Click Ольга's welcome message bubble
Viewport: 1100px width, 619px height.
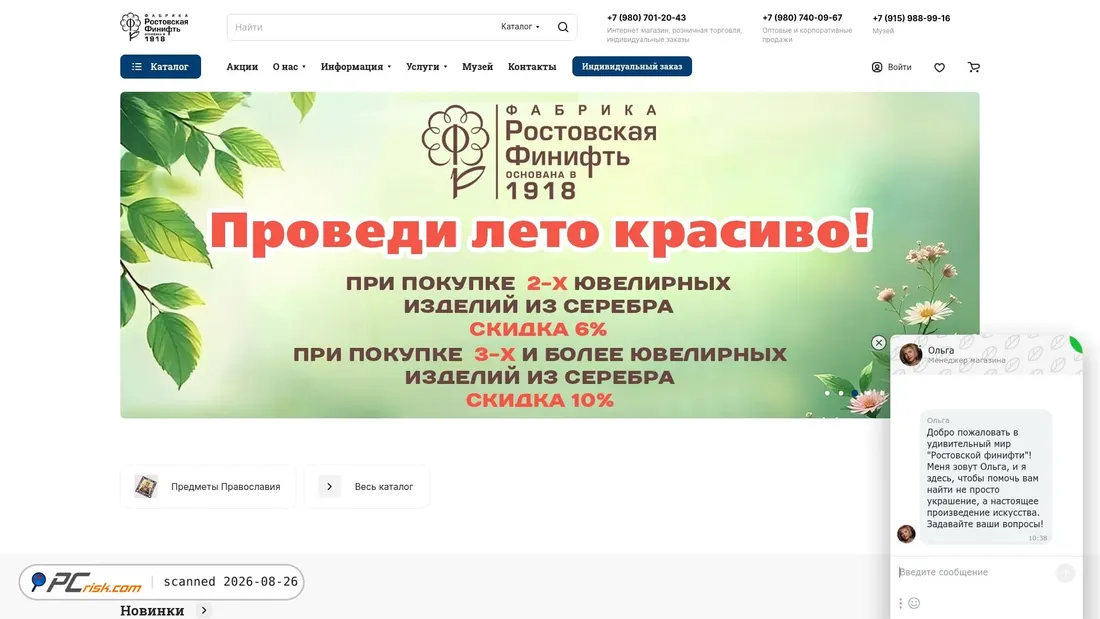(x=986, y=478)
